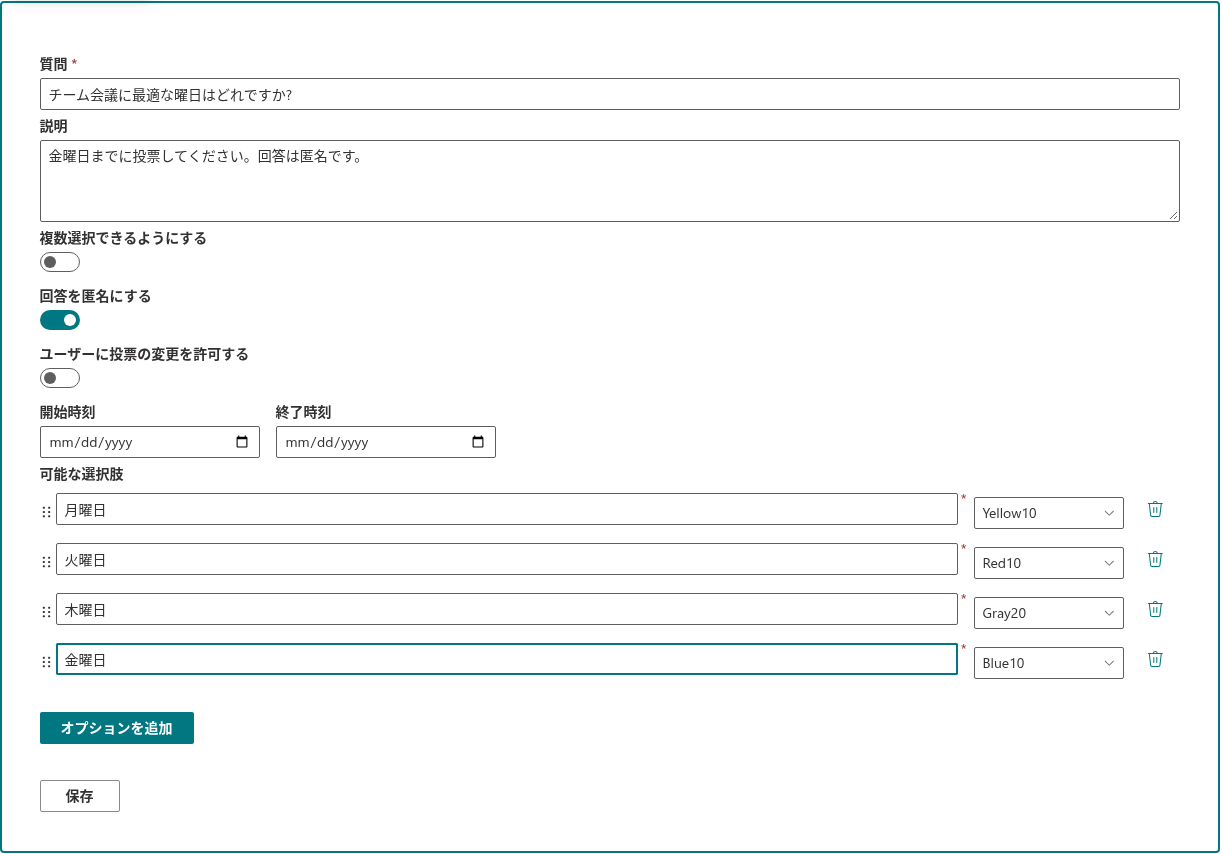Viewport: 1222px width, 854px height.
Task: Click the reorder handle beside 火曜日
Action: 46,562
